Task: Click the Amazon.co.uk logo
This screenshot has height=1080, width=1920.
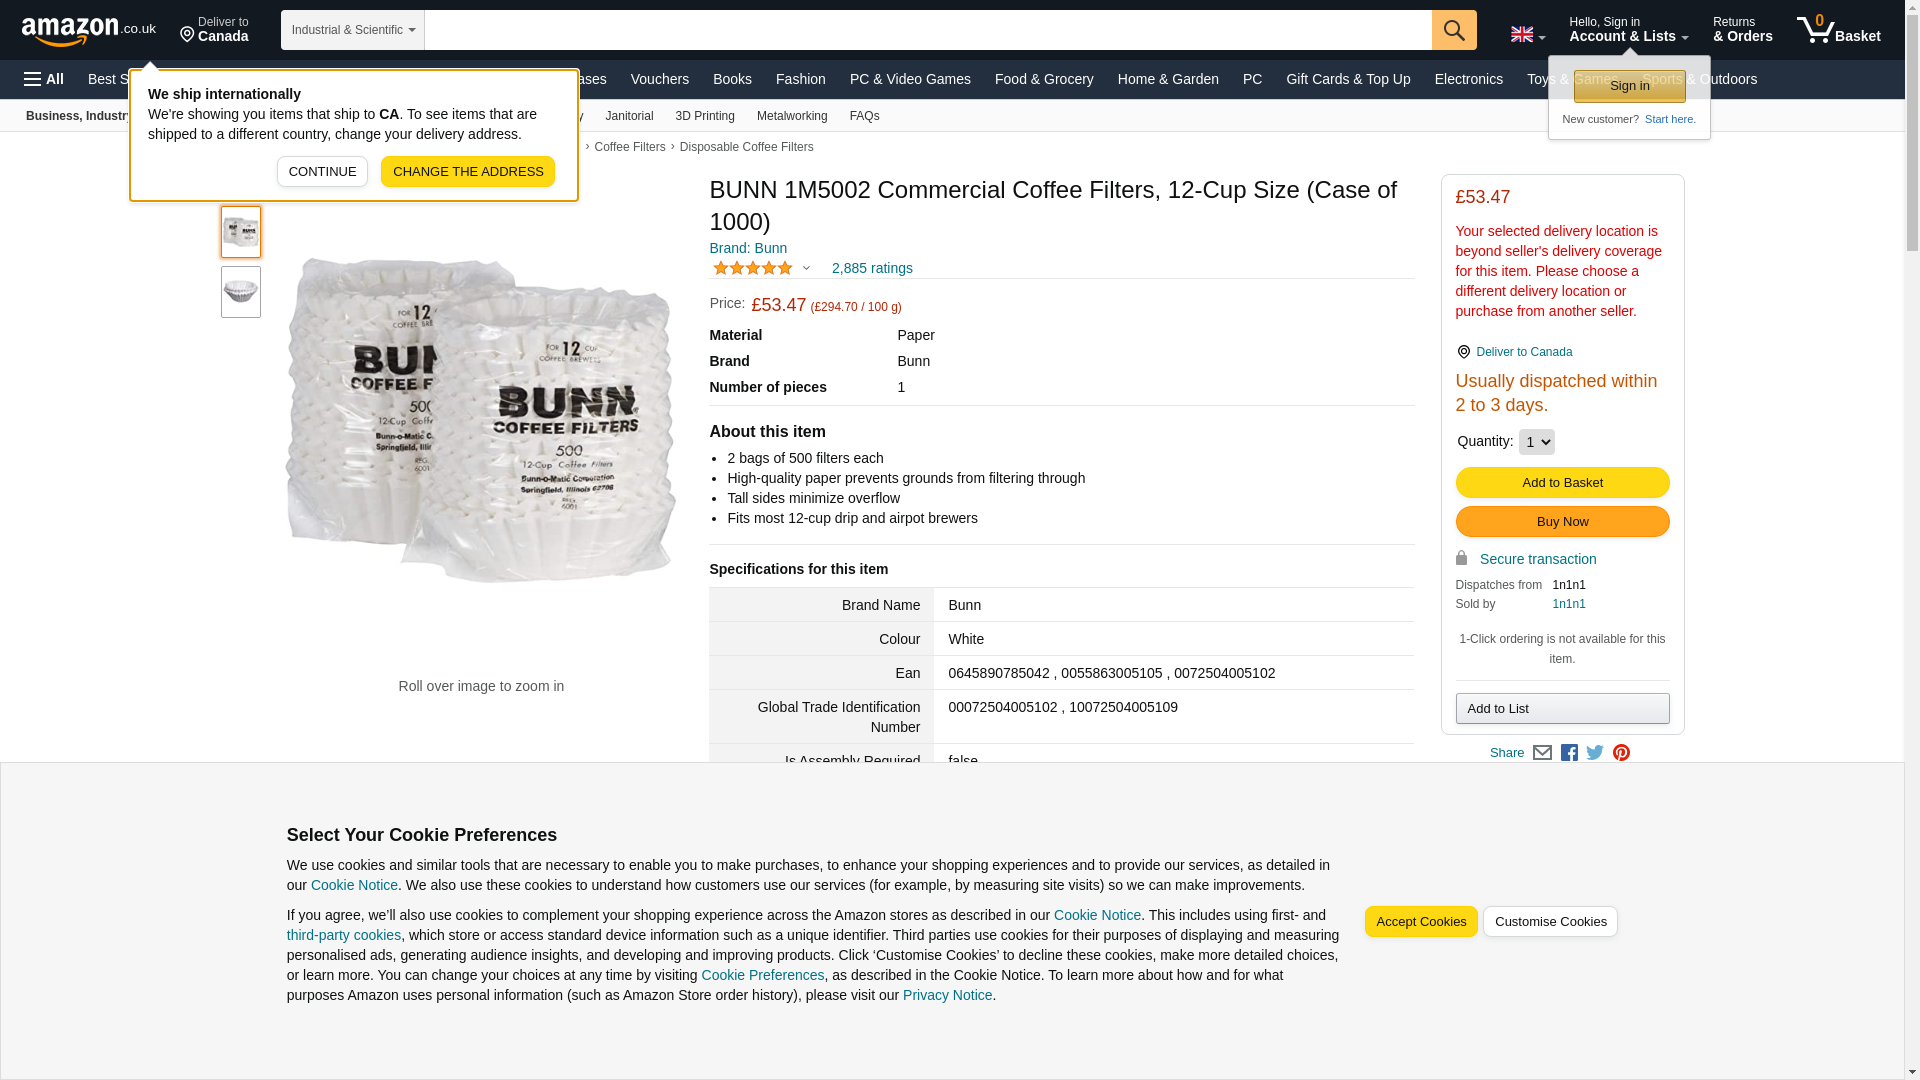Action: [x=88, y=30]
